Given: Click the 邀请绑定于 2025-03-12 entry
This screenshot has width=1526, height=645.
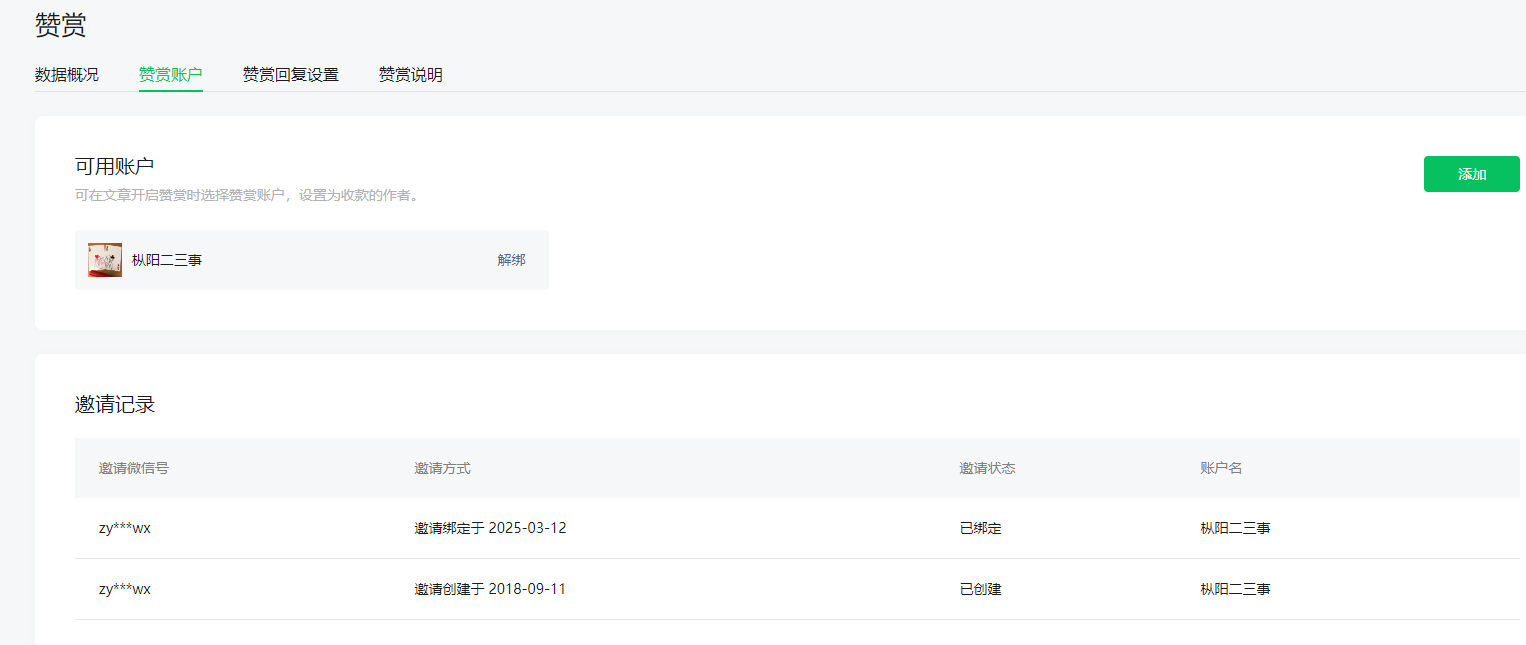Looking at the screenshot, I should click(x=490, y=528).
